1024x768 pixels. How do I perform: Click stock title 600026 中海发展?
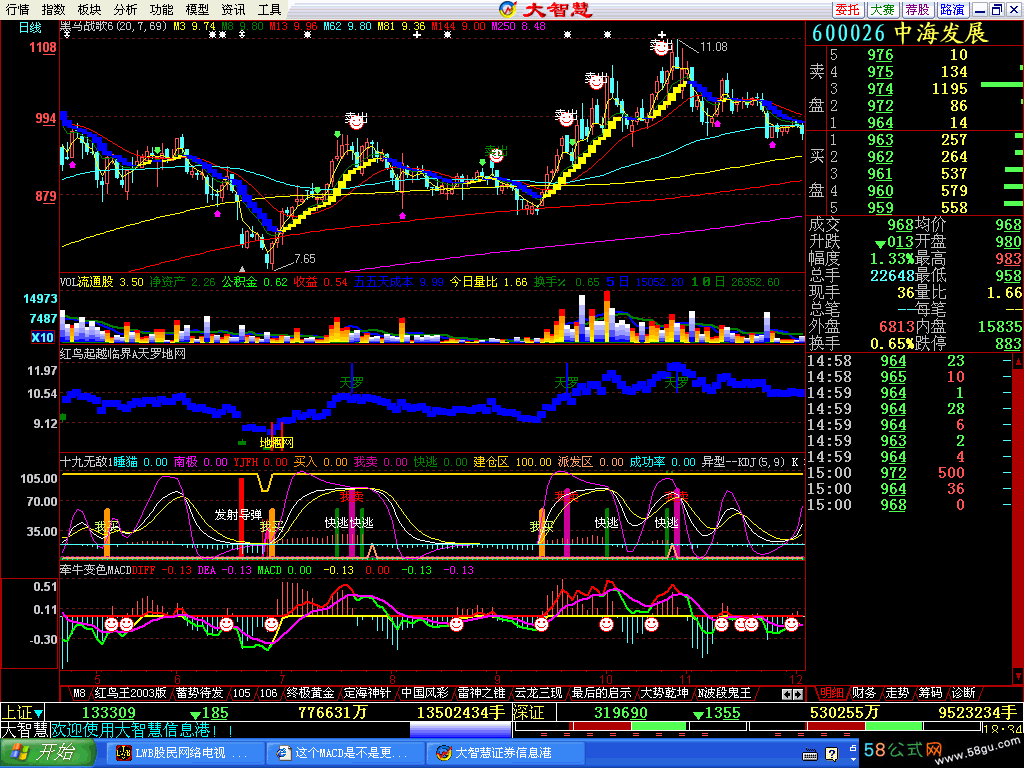[900, 34]
